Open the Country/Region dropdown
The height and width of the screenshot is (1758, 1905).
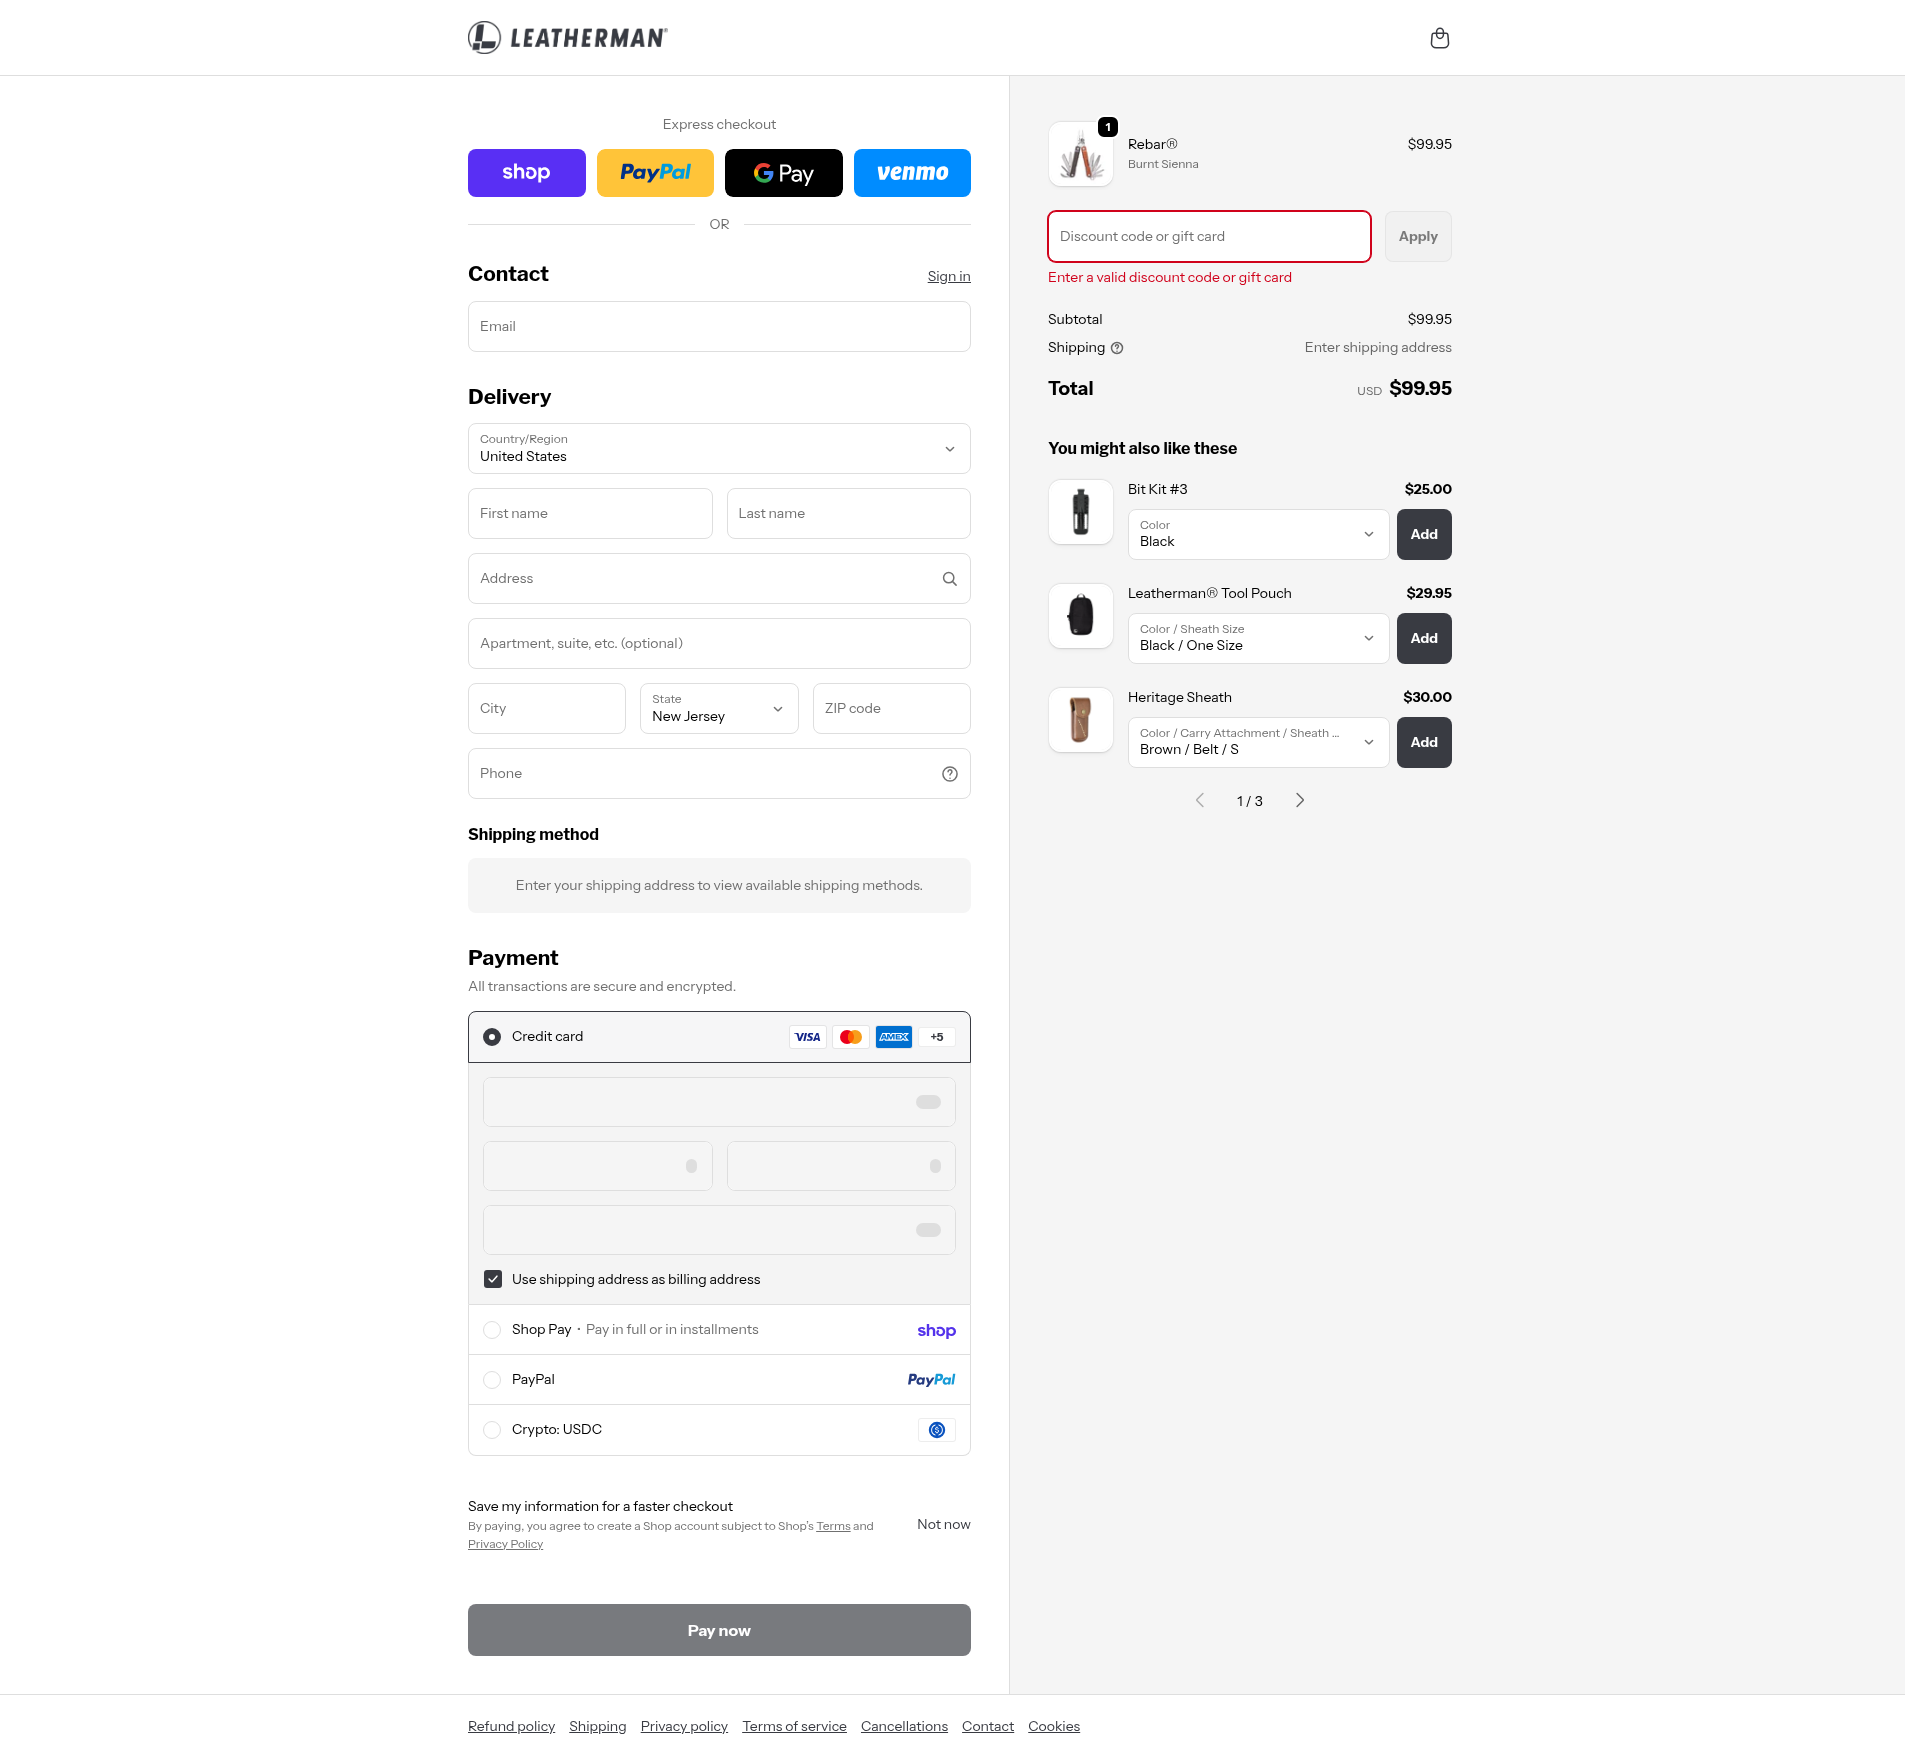719,449
